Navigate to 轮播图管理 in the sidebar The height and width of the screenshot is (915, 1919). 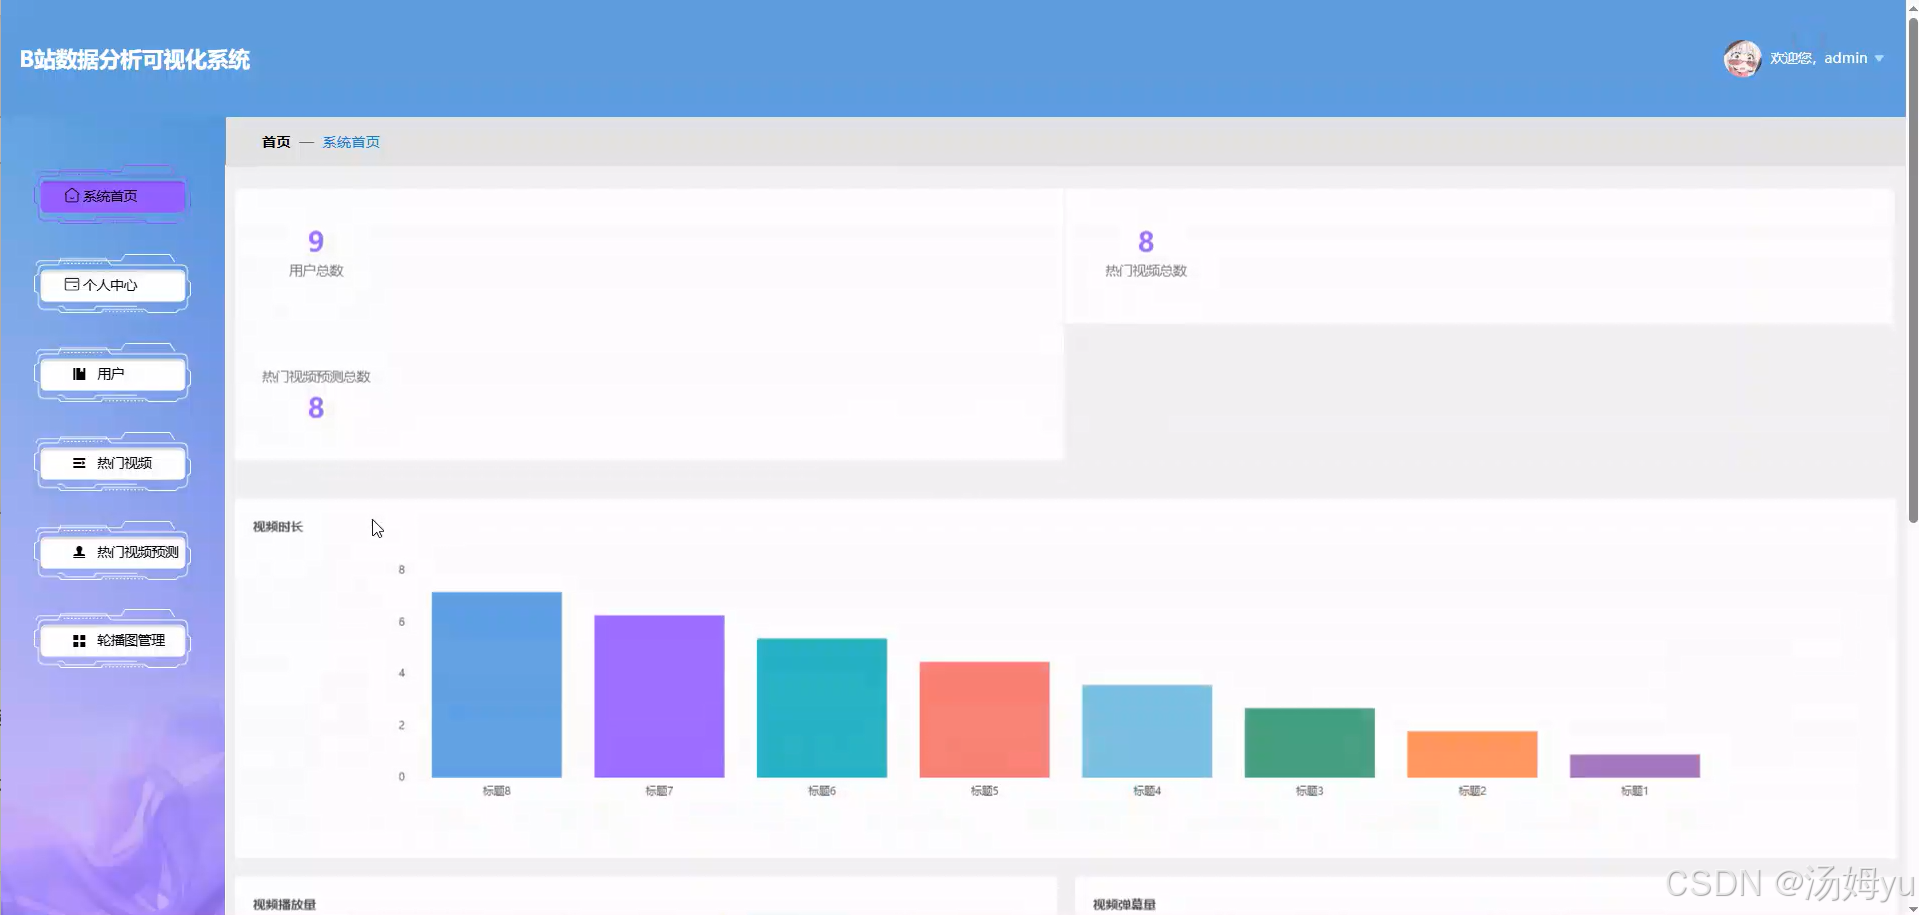[112, 641]
